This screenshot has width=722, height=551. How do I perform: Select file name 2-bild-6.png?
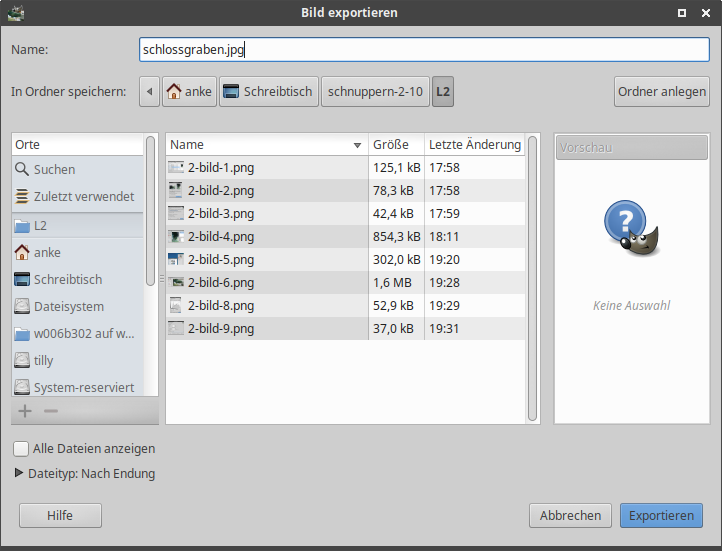pyautogui.click(x=221, y=283)
